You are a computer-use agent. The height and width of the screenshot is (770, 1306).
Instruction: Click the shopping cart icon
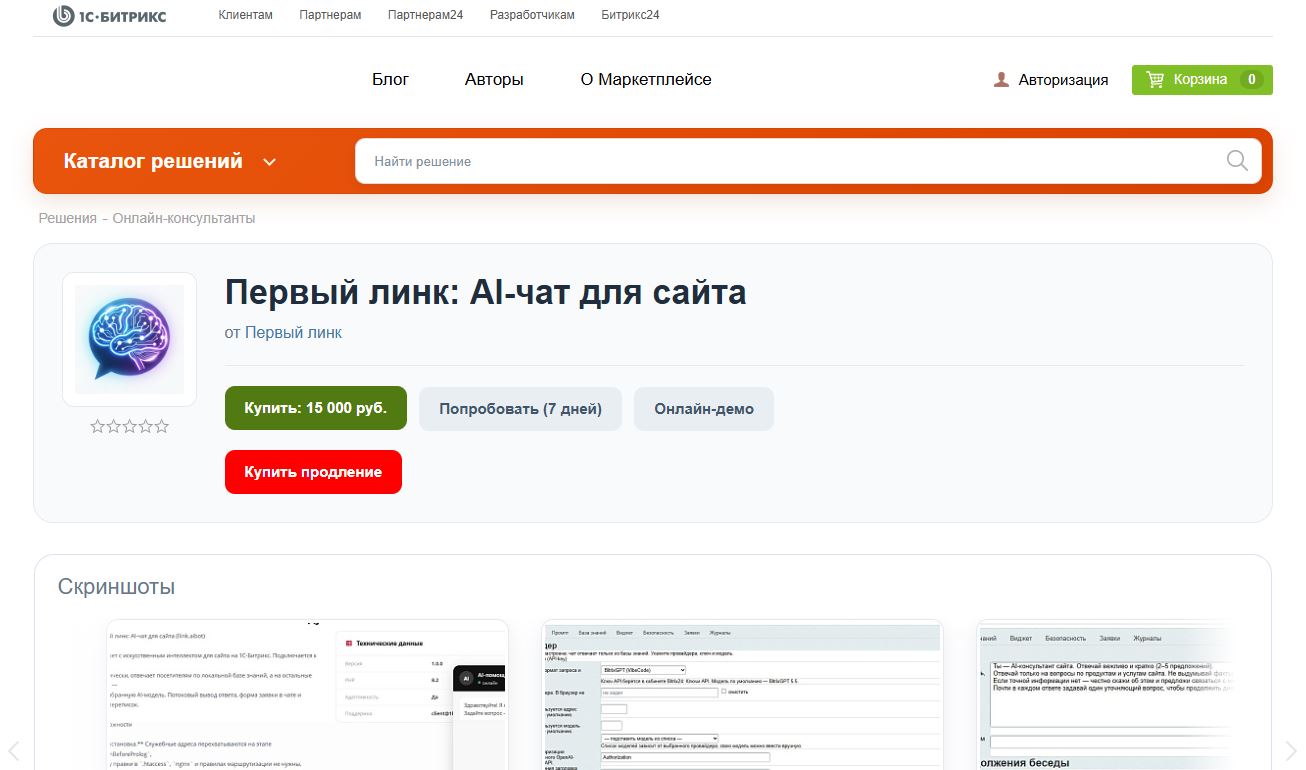[x=1155, y=80]
